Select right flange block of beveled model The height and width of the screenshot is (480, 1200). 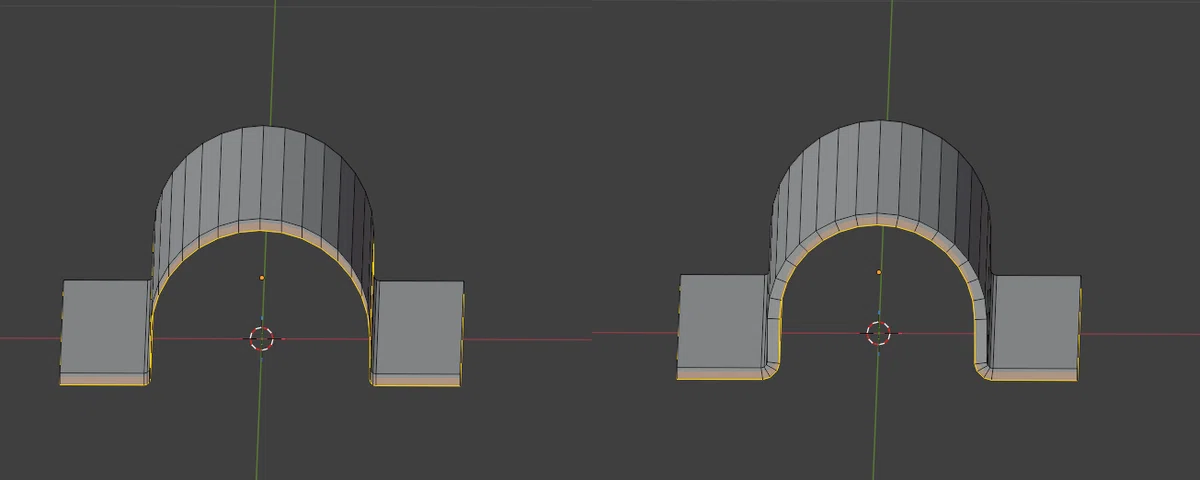[x=1035, y=327]
